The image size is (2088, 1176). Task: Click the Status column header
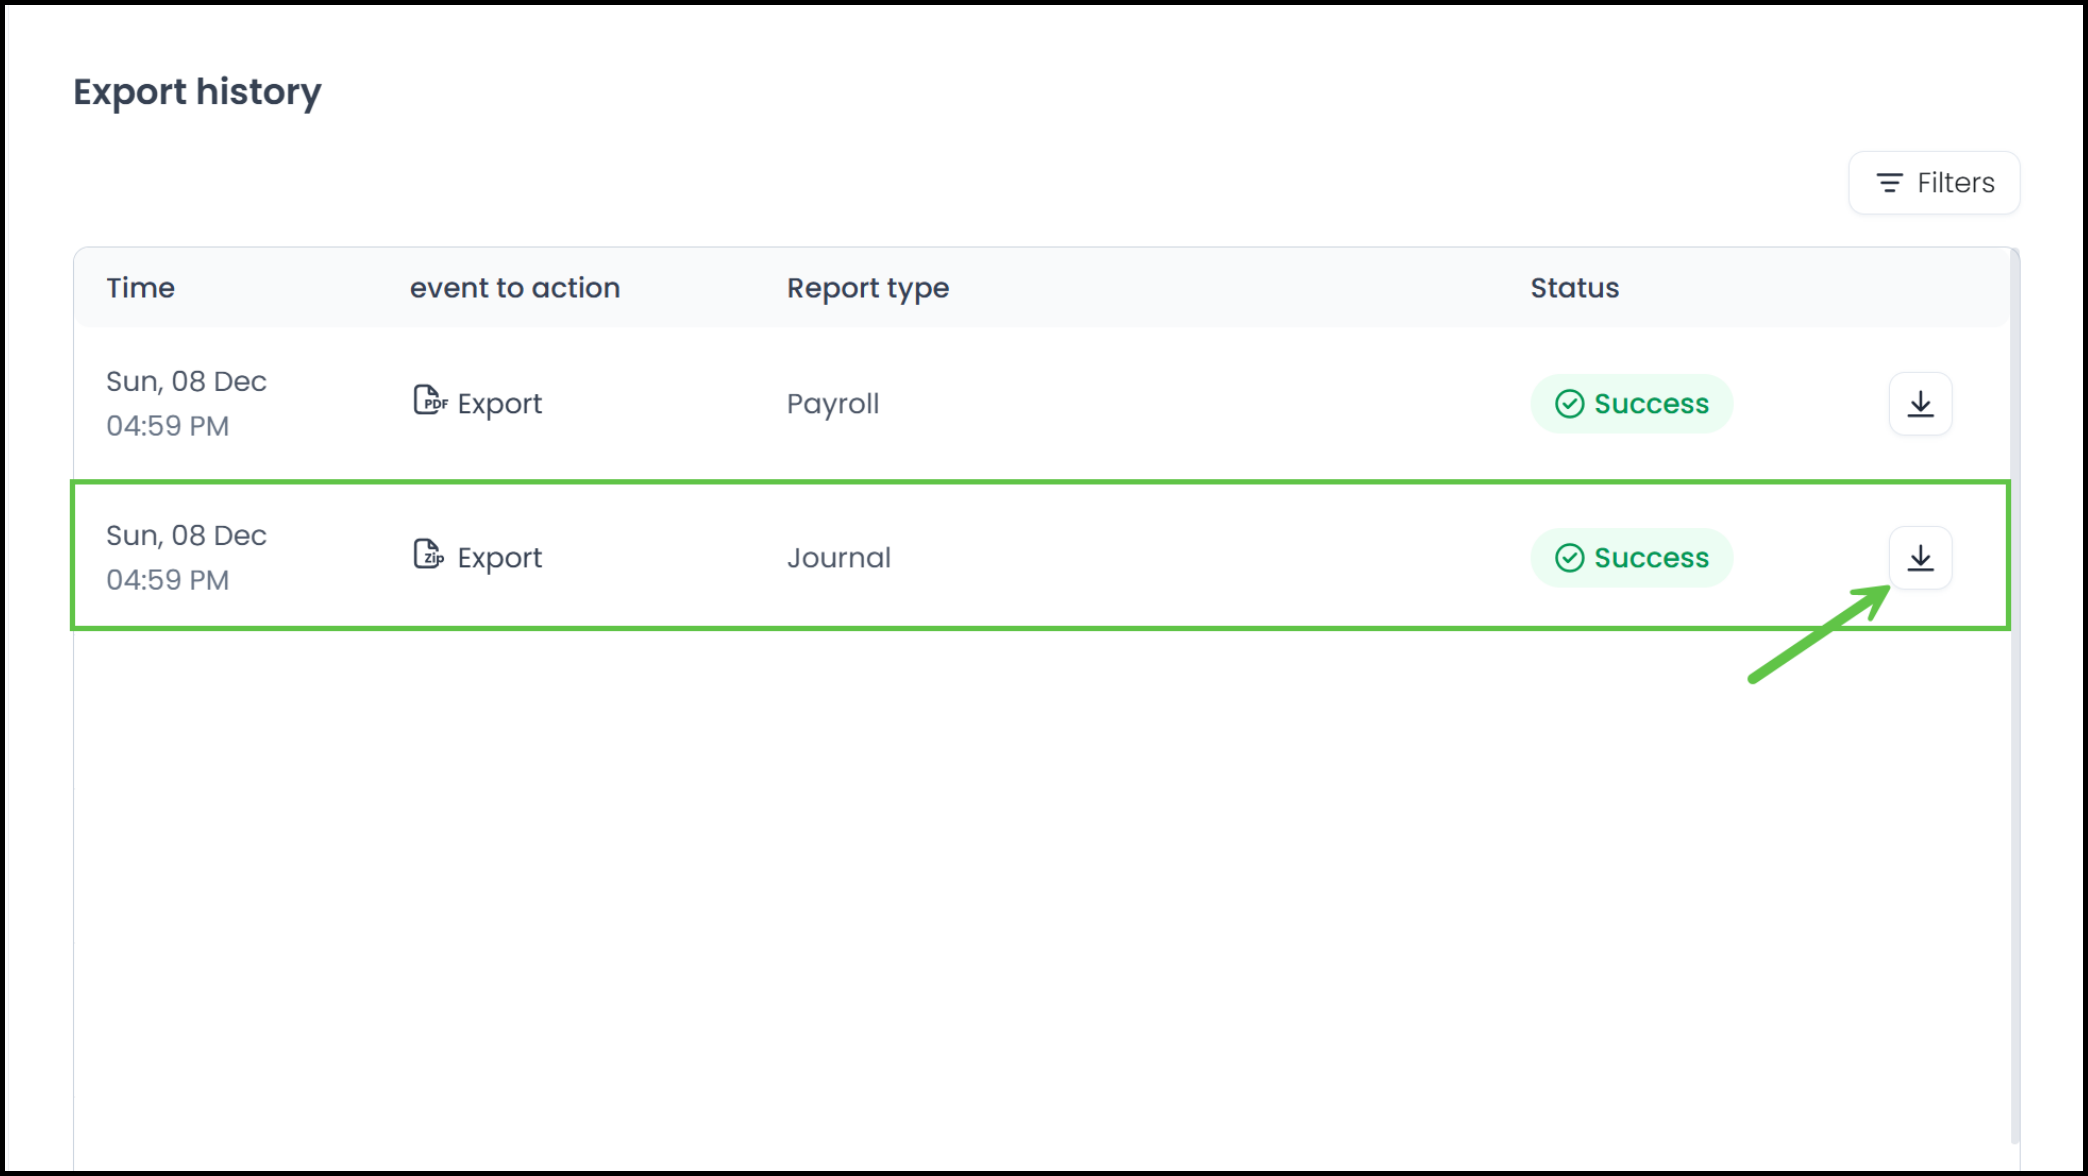pyautogui.click(x=1574, y=288)
